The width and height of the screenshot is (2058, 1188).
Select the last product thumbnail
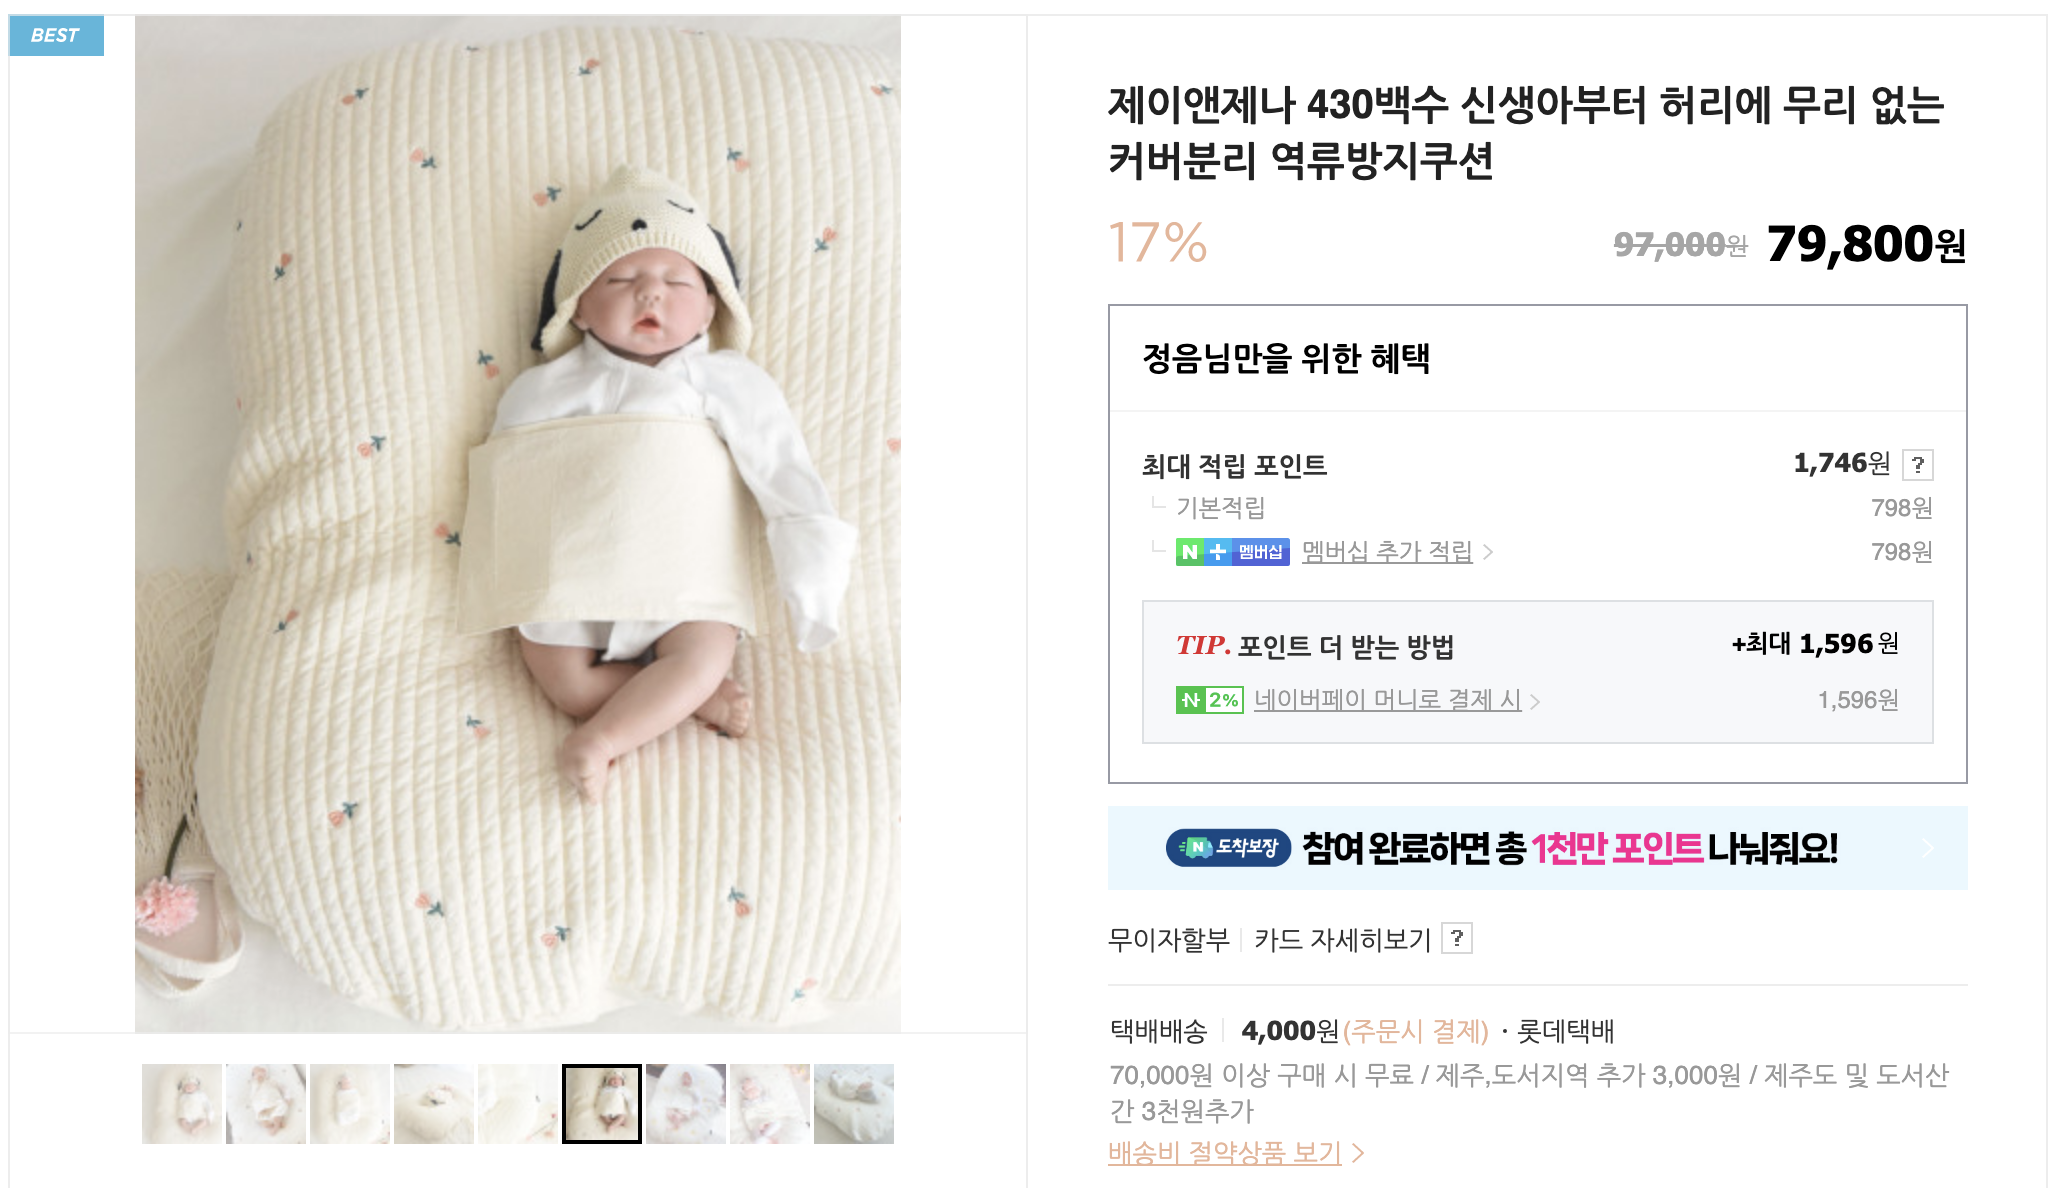[x=854, y=1104]
